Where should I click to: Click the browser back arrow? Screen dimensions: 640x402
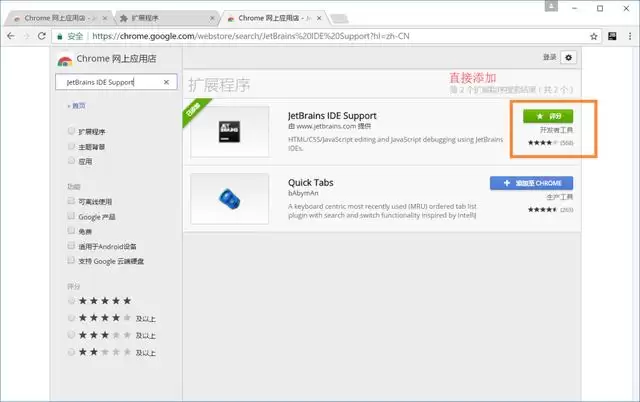click(11, 36)
